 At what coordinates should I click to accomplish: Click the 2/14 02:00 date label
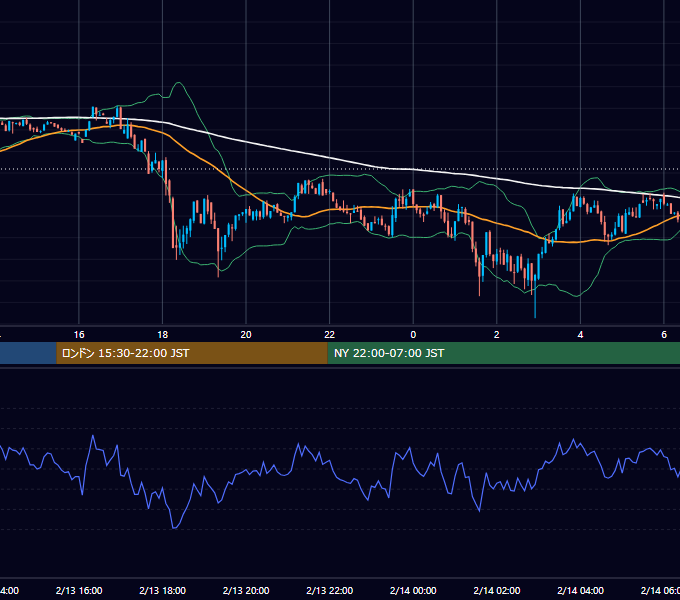point(497,590)
